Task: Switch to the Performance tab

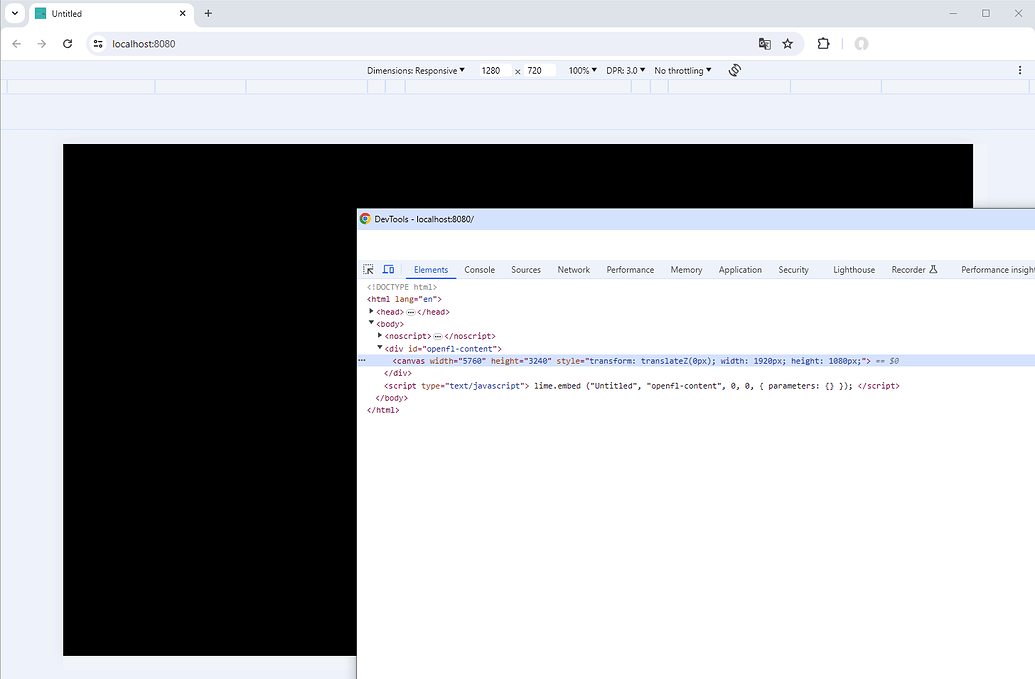Action: tap(630, 270)
